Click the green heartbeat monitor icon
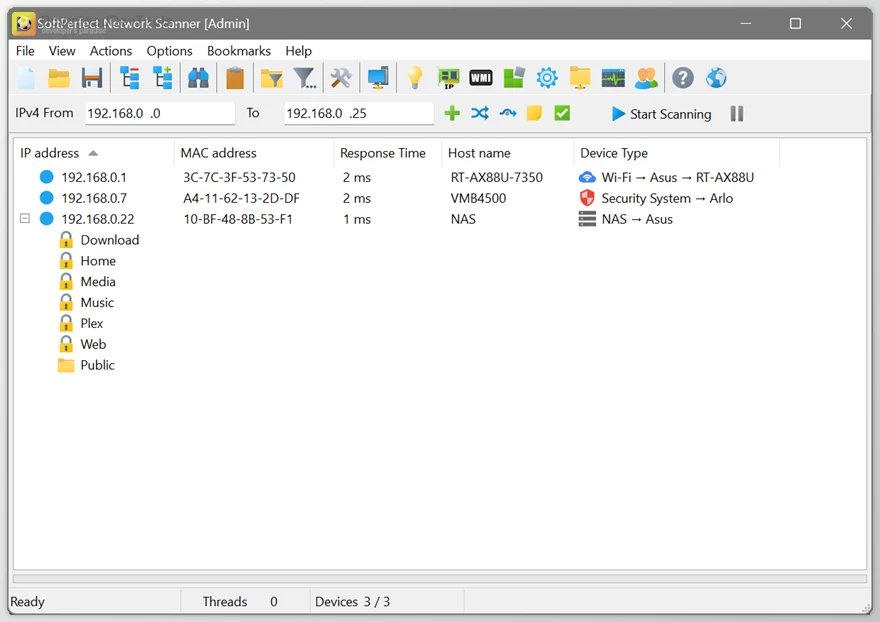 [613, 78]
